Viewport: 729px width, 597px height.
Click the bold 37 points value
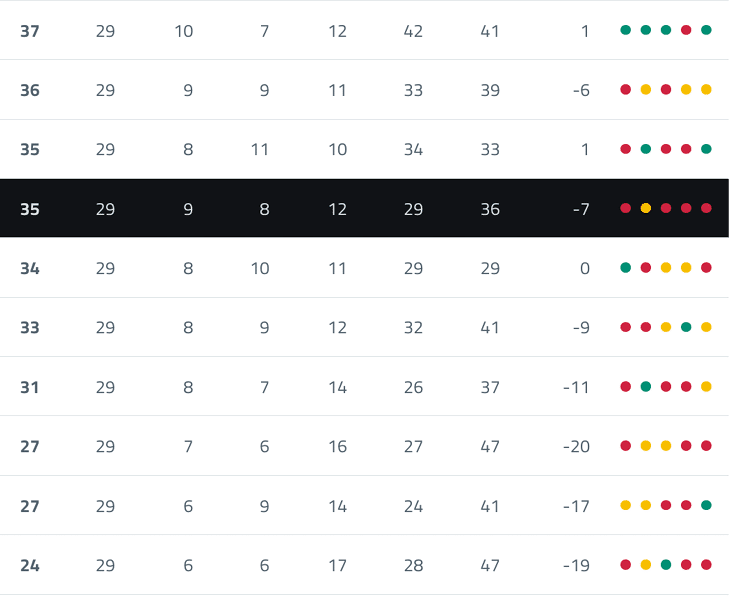tap(30, 31)
